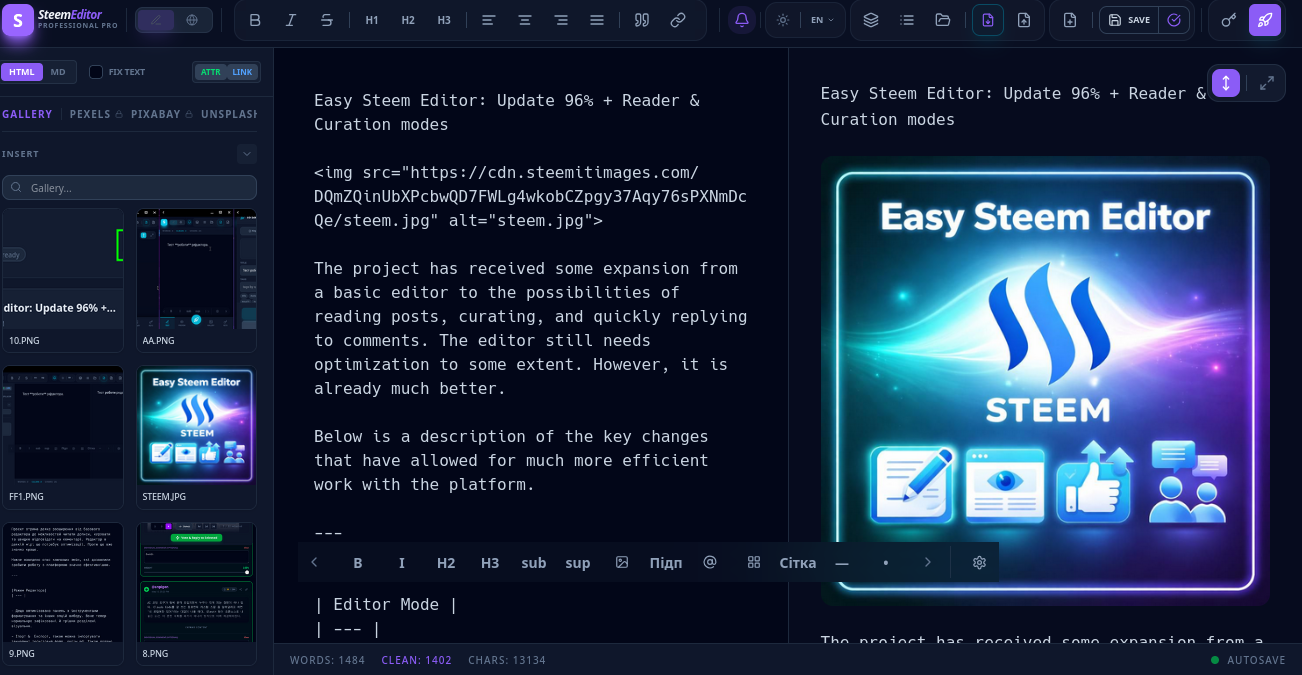Open notifications bell icon
The image size is (1302, 675).
point(741,20)
